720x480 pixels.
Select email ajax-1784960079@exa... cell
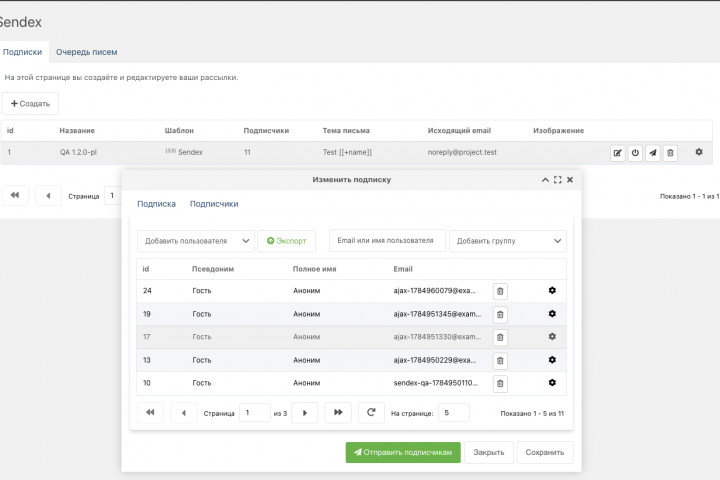(435, 291)
